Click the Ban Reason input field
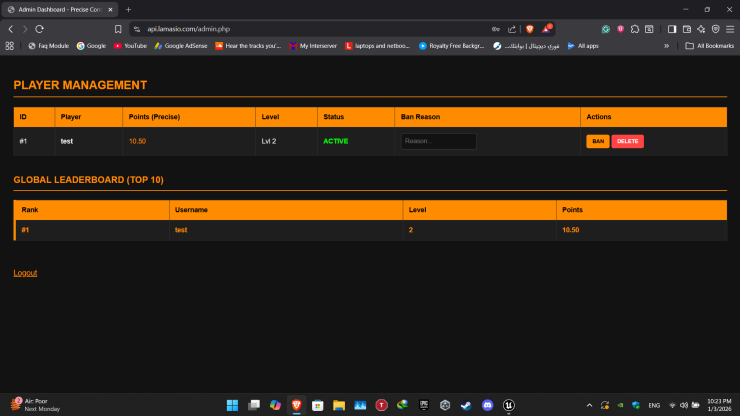 point(438,142)
